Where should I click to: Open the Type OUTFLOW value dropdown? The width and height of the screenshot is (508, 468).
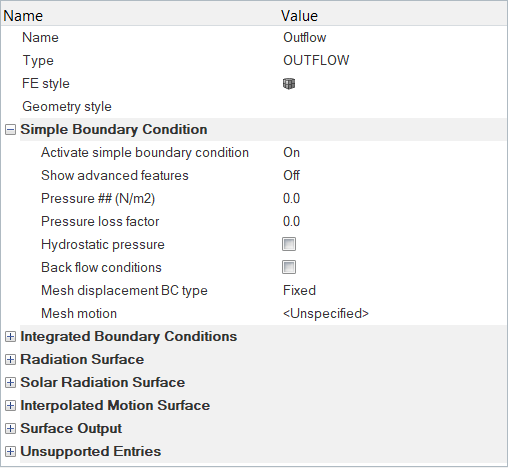[x=393, y=61]
